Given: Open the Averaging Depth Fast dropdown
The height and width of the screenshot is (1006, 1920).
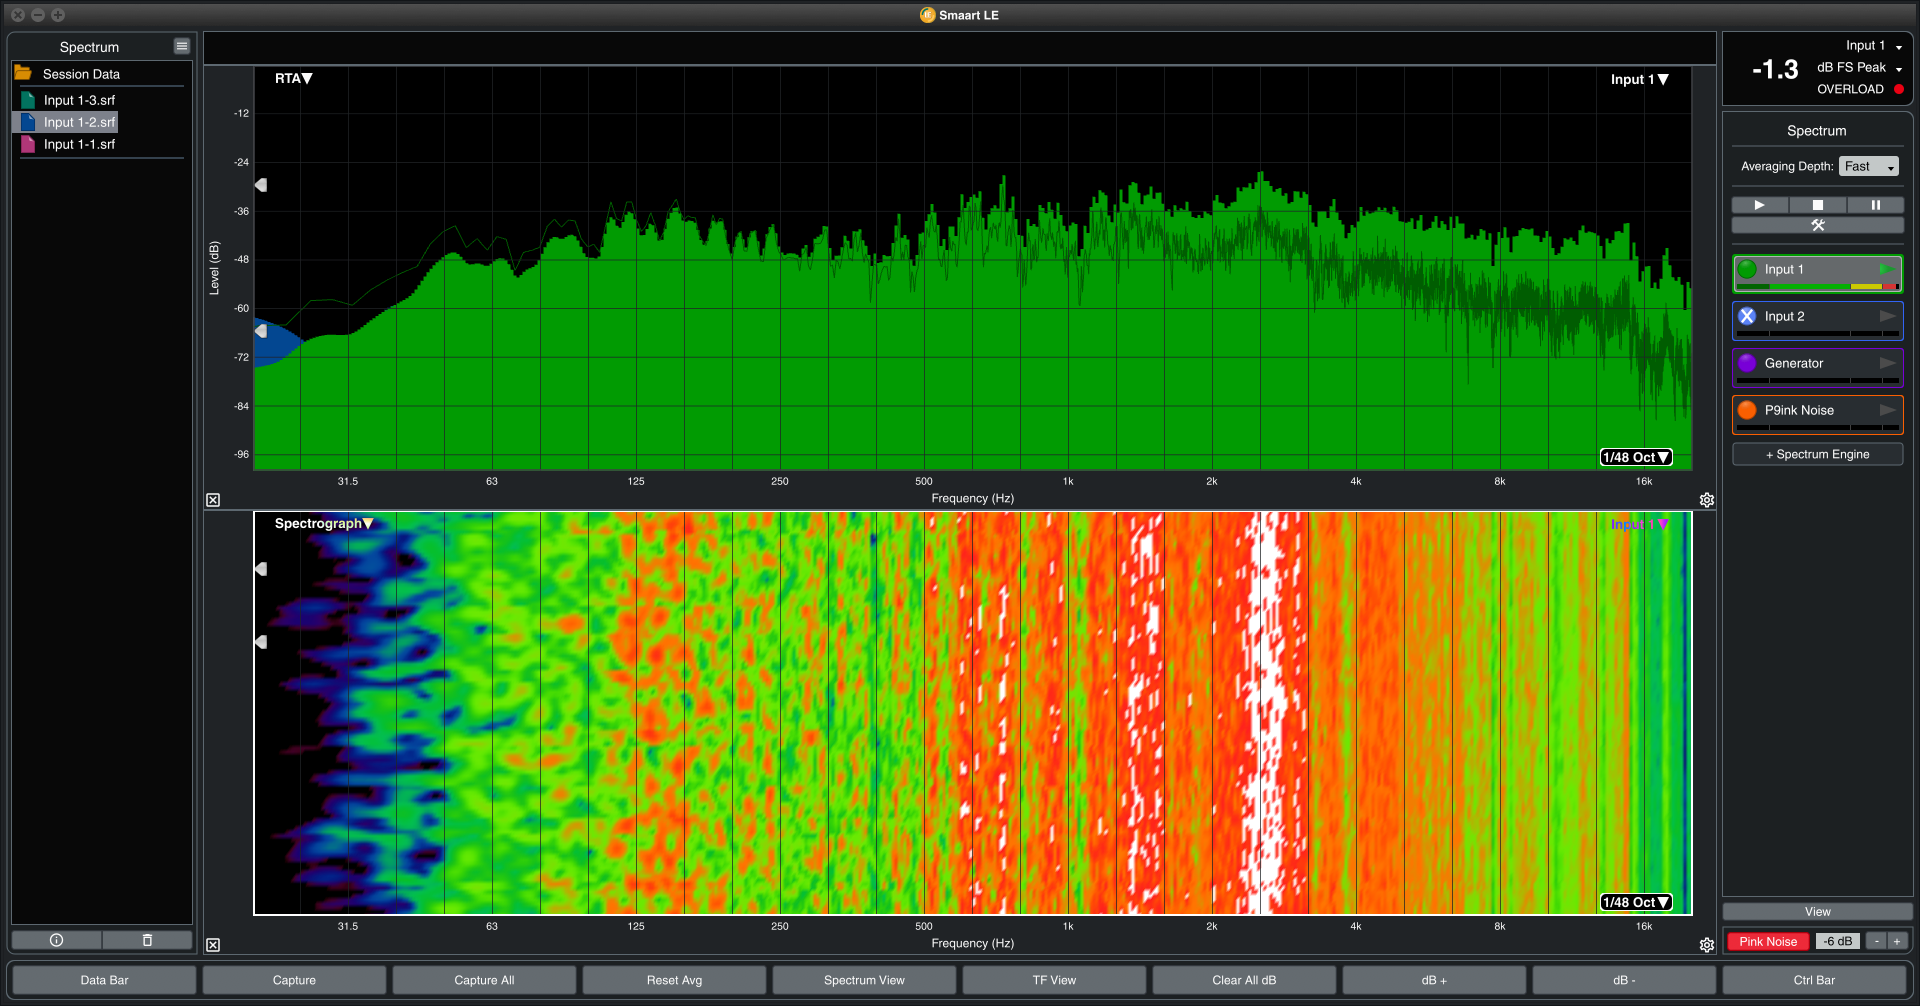Looking at the screenshot, I should 1868,167.
